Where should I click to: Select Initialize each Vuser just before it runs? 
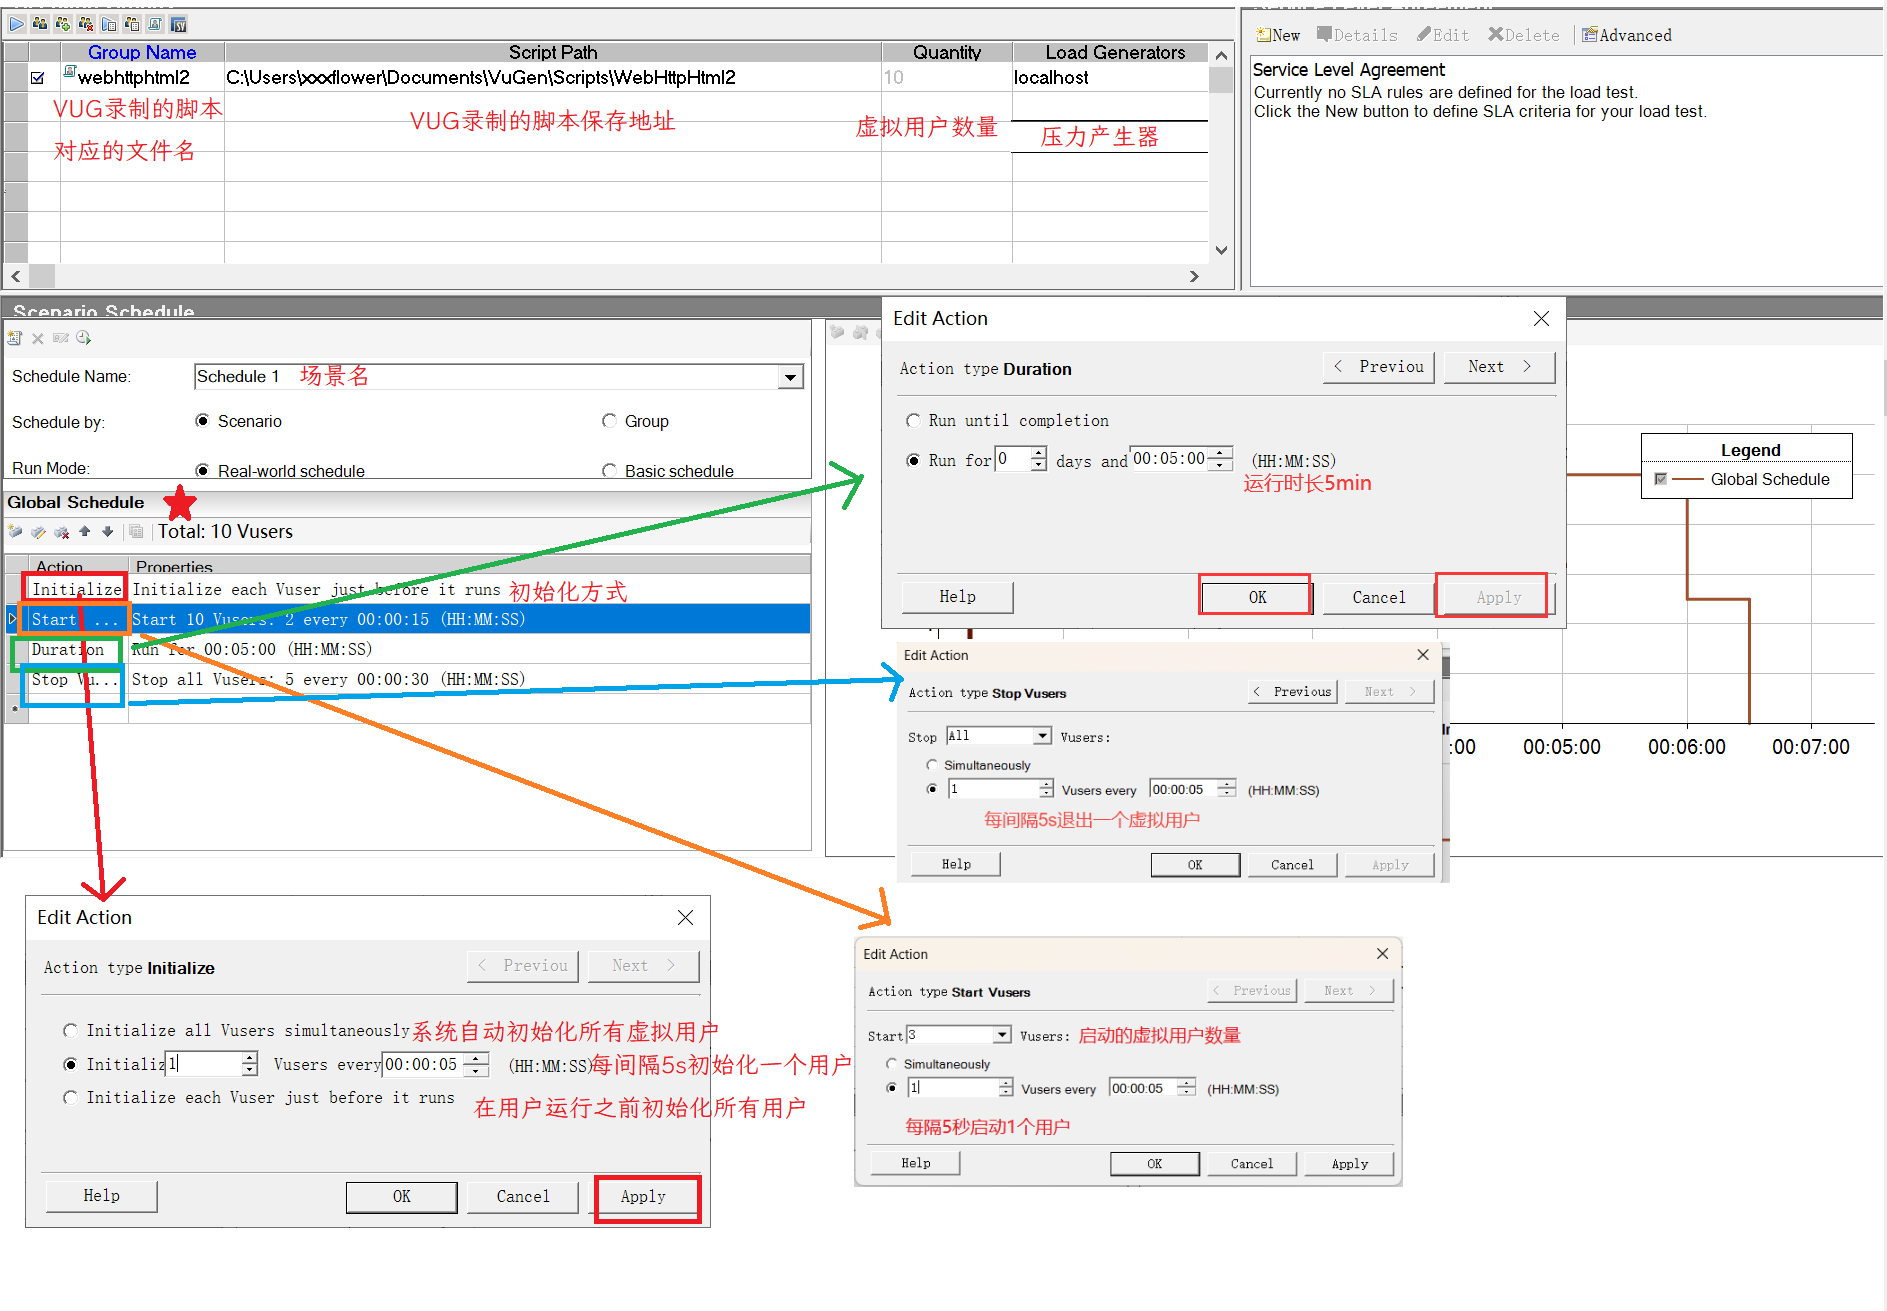[70, 1098]
